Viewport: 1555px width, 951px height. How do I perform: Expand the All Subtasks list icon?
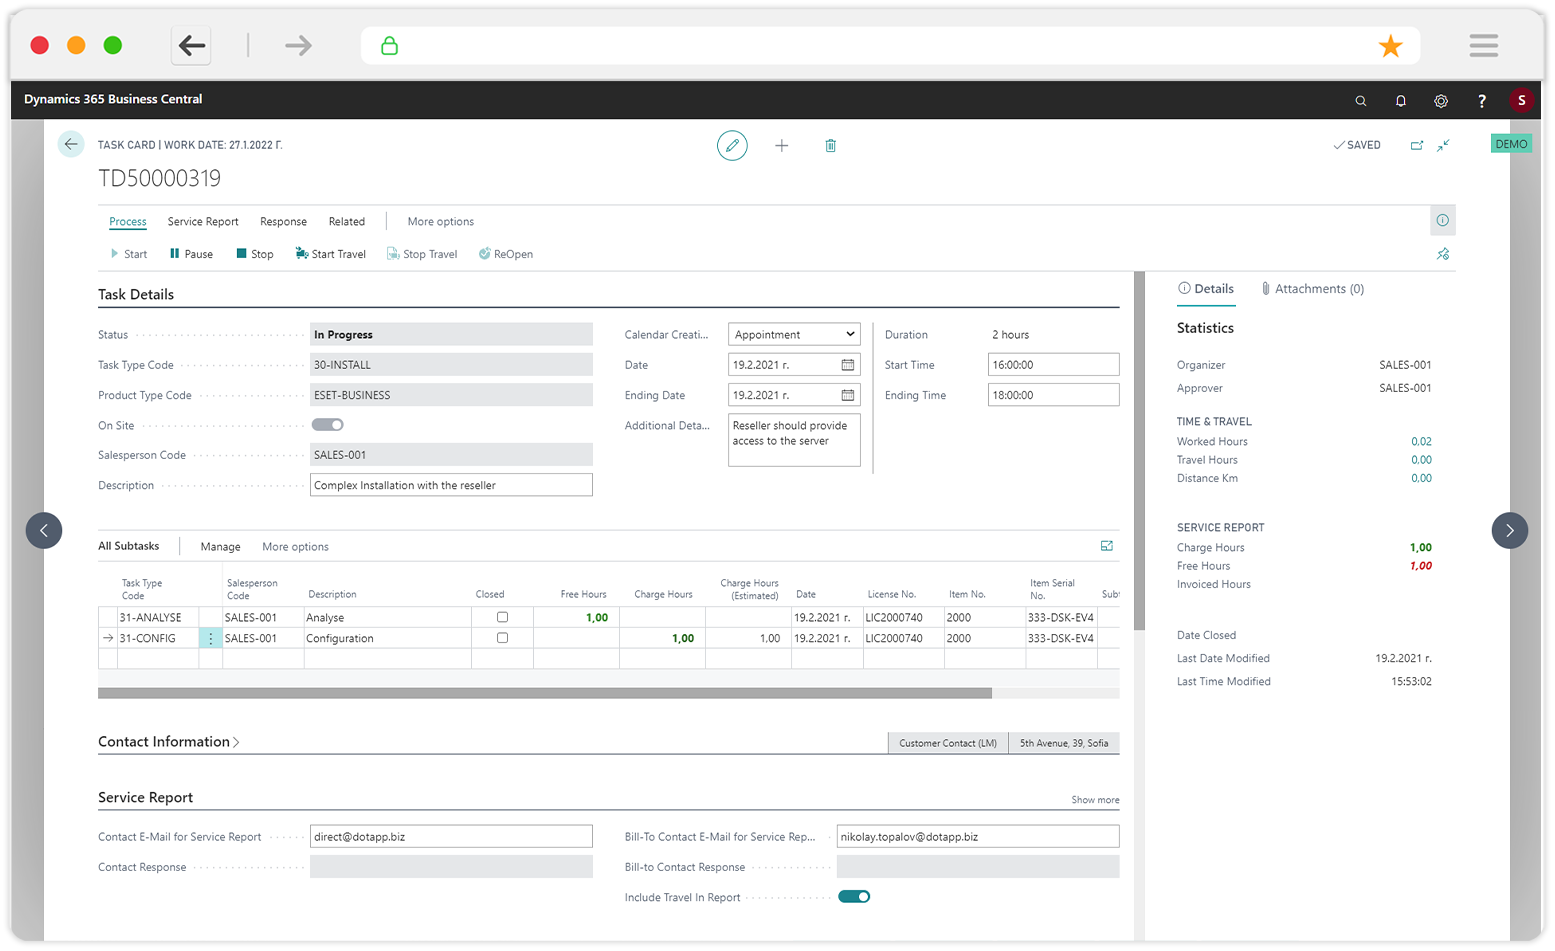click(x=1107, y=546)
